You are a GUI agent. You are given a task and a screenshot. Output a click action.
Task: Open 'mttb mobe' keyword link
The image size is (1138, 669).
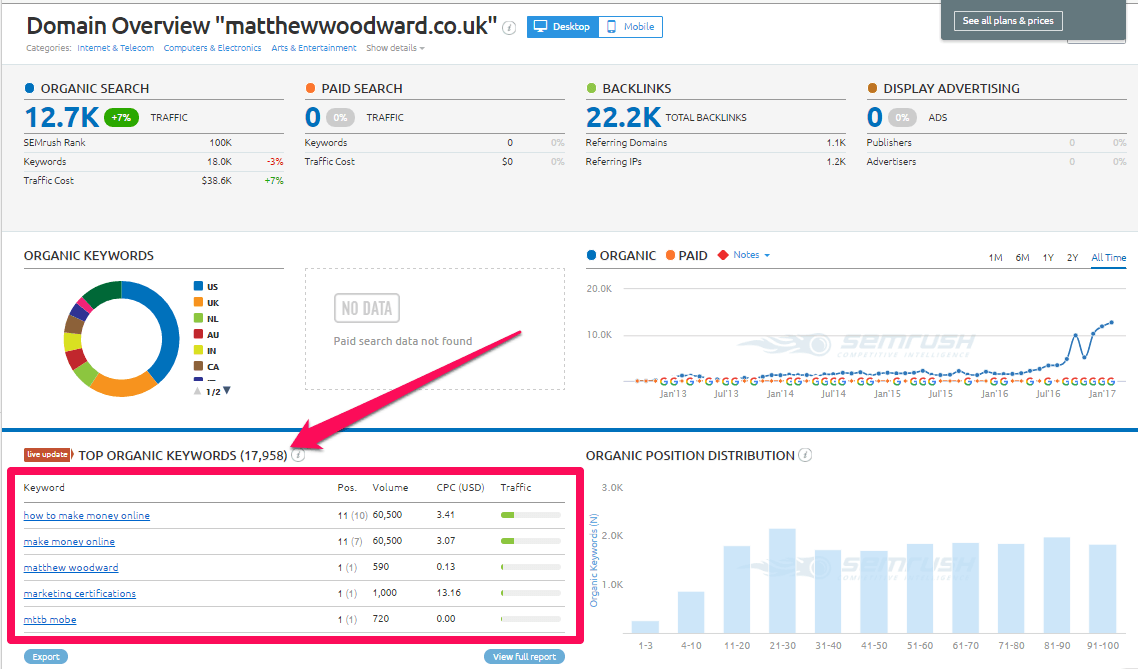[49, 620]
